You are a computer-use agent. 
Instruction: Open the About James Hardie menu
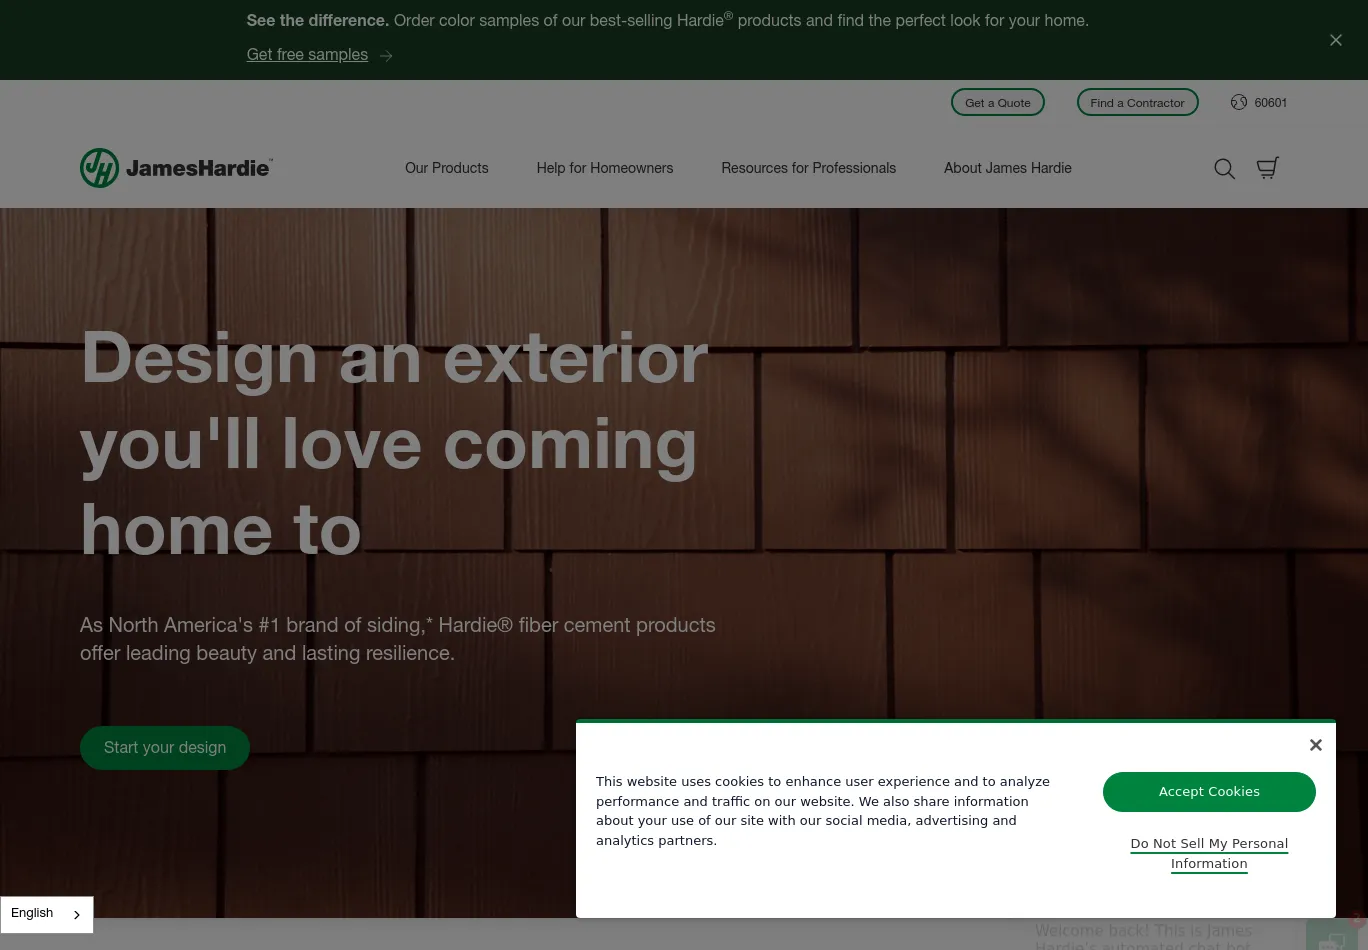(1008, 168)
